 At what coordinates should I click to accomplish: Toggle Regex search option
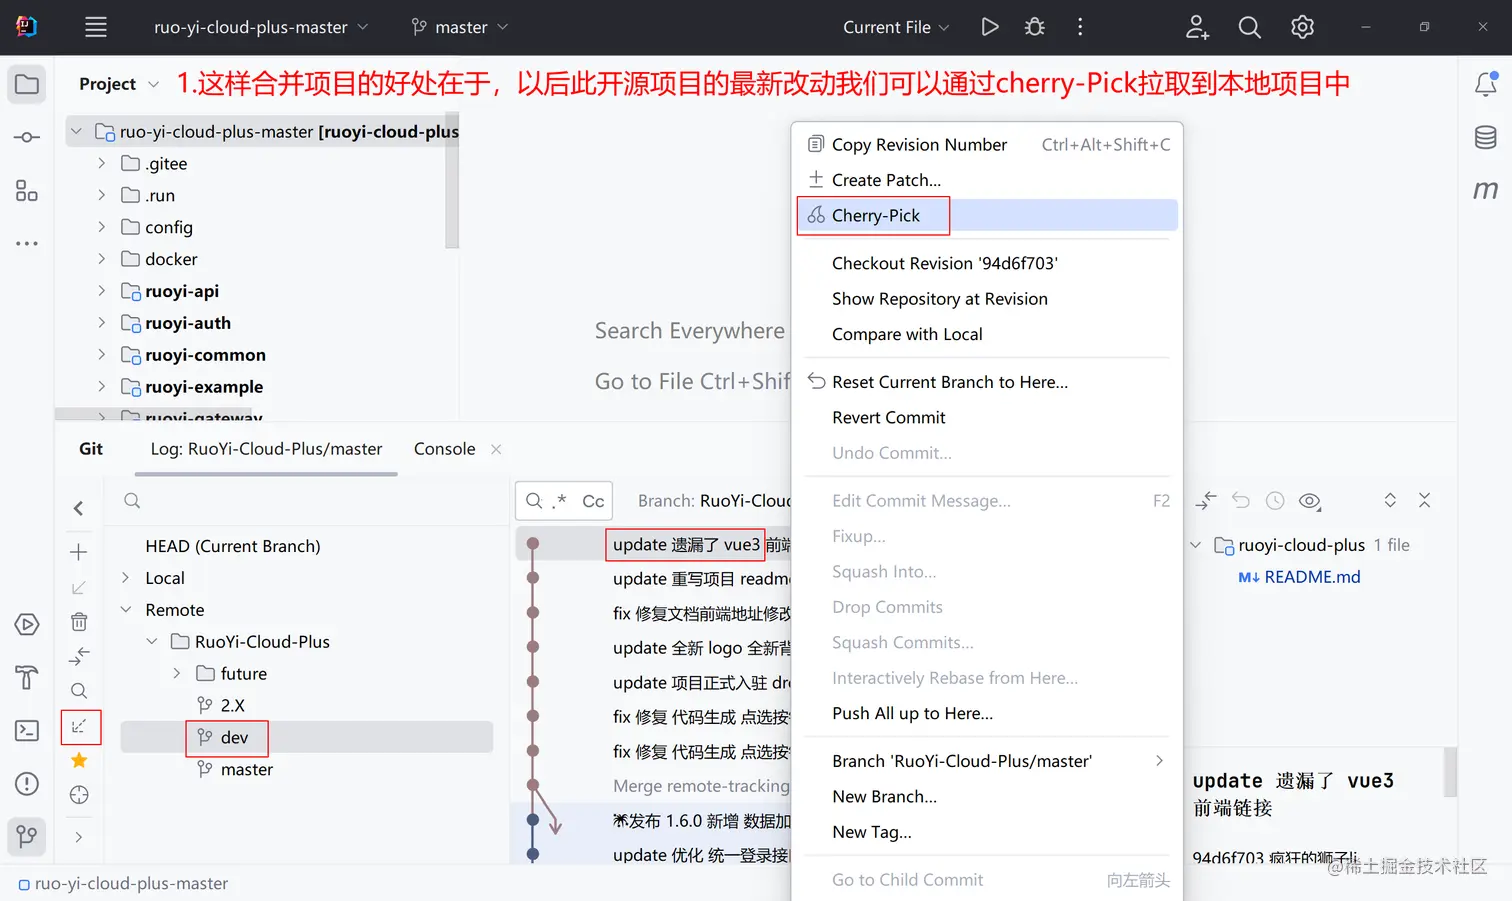pyautogui.click(x=560, y=501)
